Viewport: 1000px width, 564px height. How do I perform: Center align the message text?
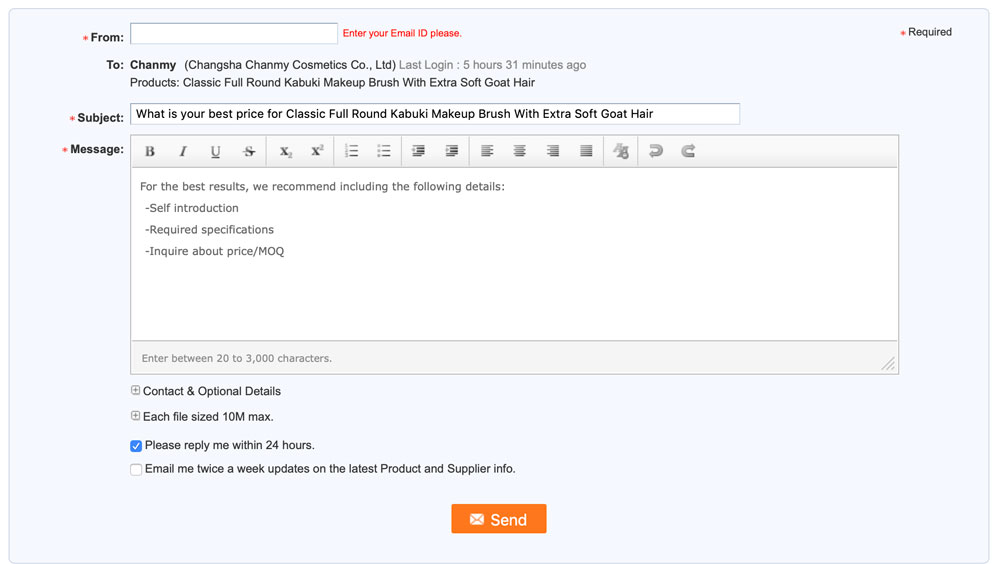pyautogui.click(x=520, y=152)
